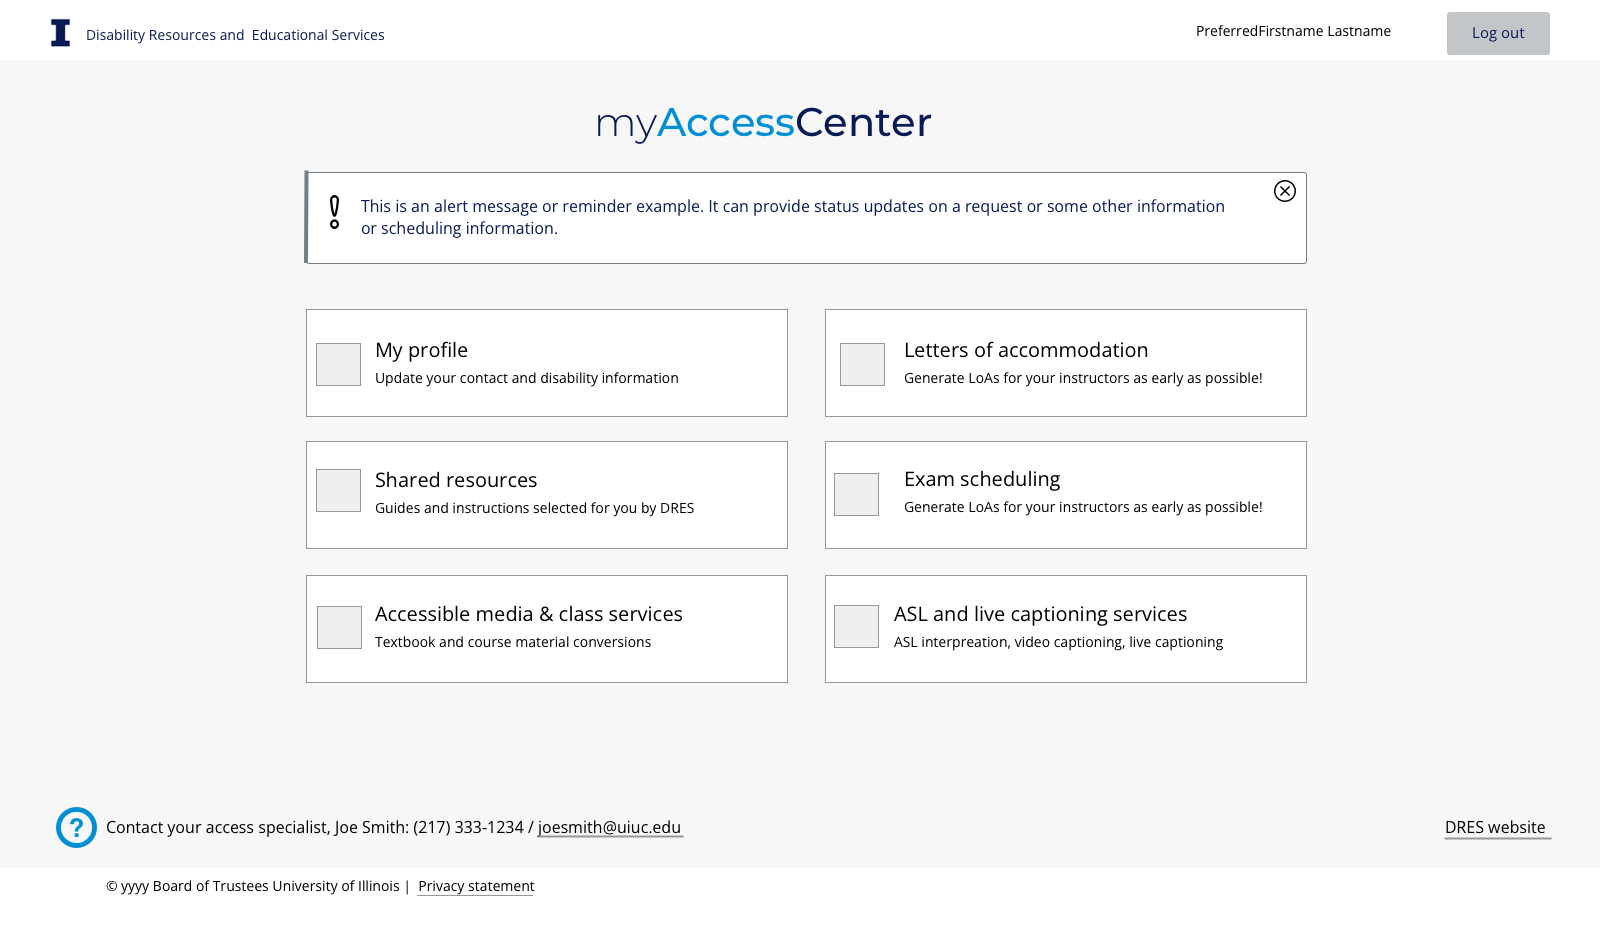1600x928 pixels.
Task: Click the Accessible media & class services icon
Action: click(339, 627)
